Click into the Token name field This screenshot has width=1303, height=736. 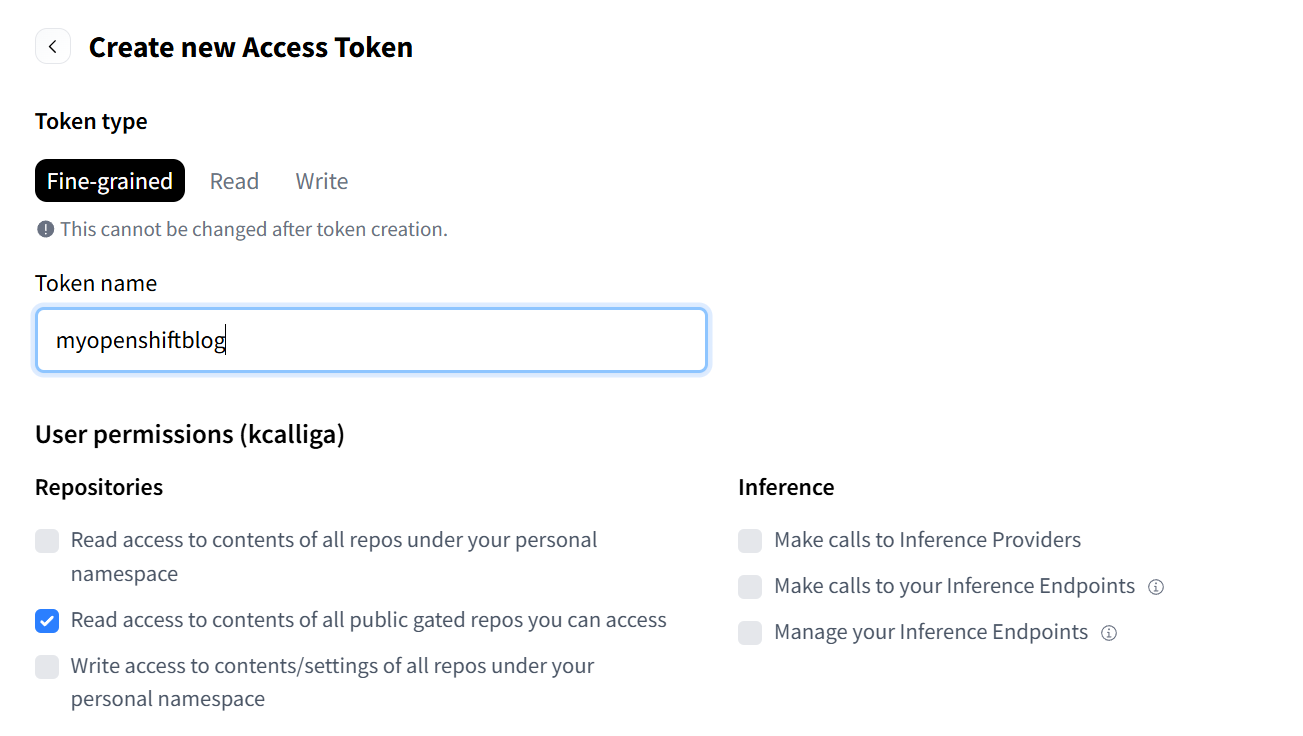370,341
